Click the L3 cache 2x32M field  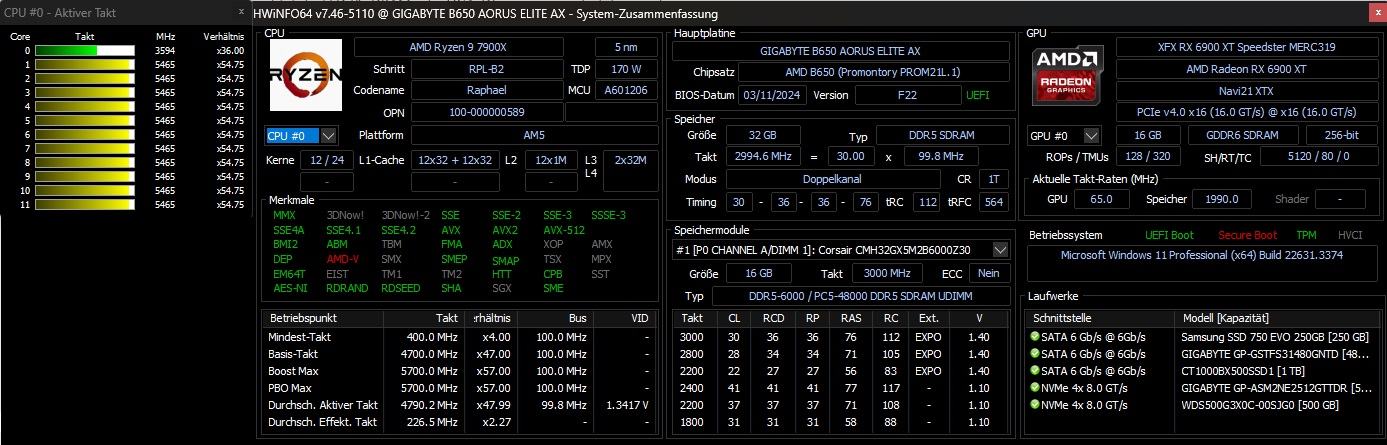(631, 160)
